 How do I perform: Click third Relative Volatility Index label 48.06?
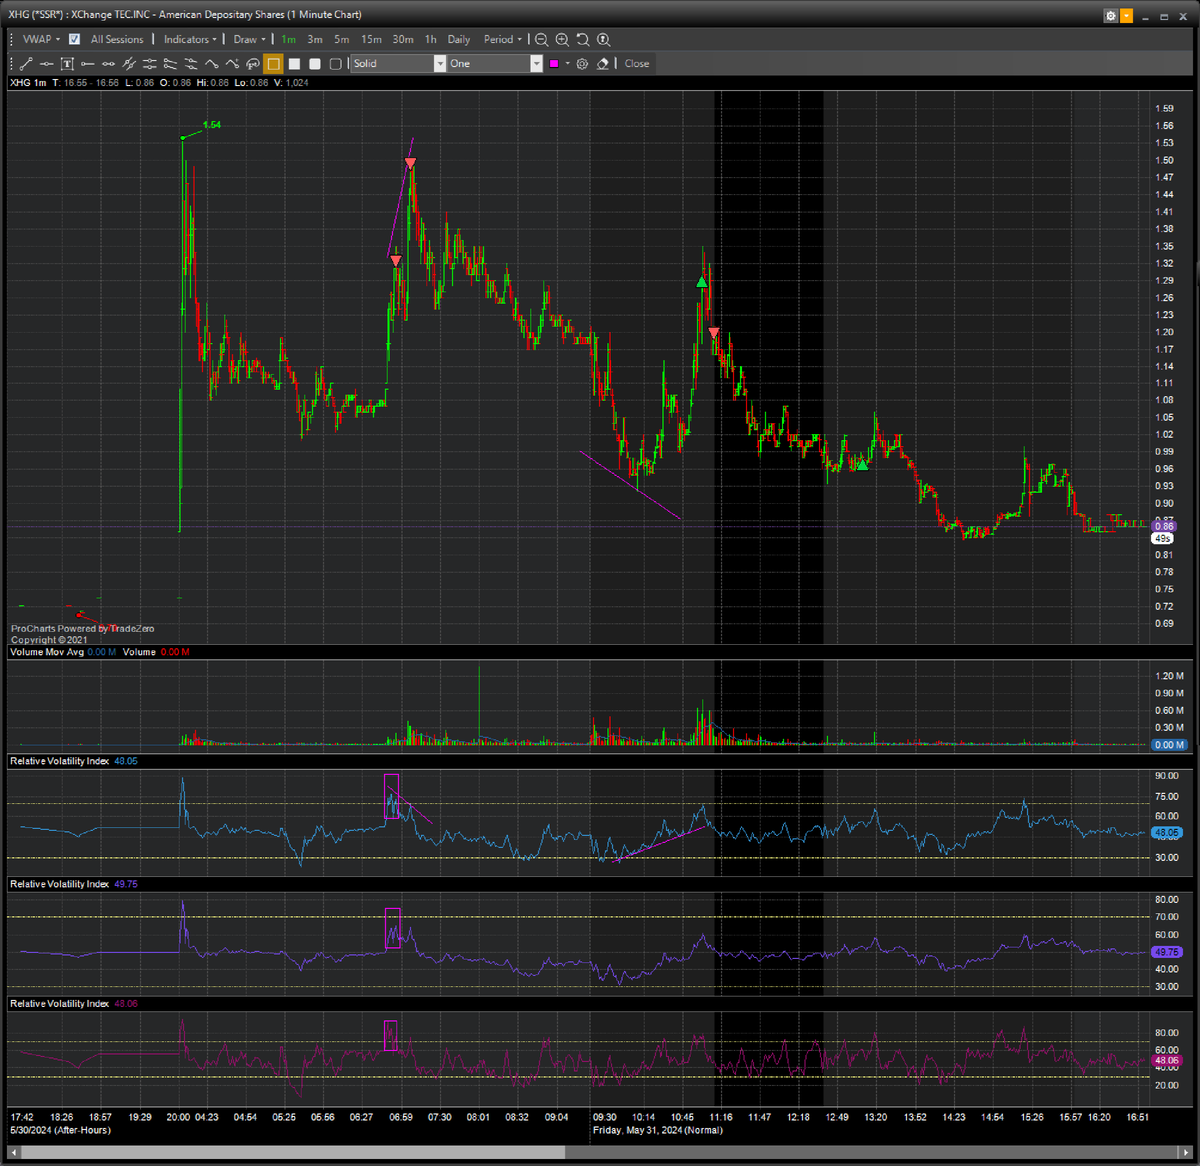click(74, 1003)
